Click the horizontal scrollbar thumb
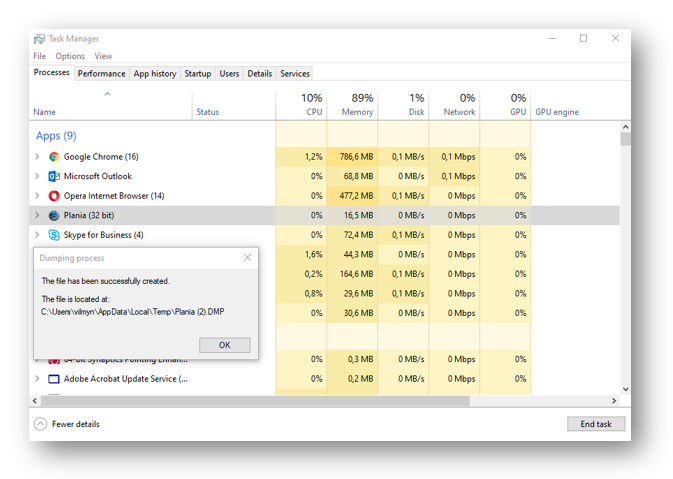Screen dimensions: 673x479 click(x=255, y=401)
